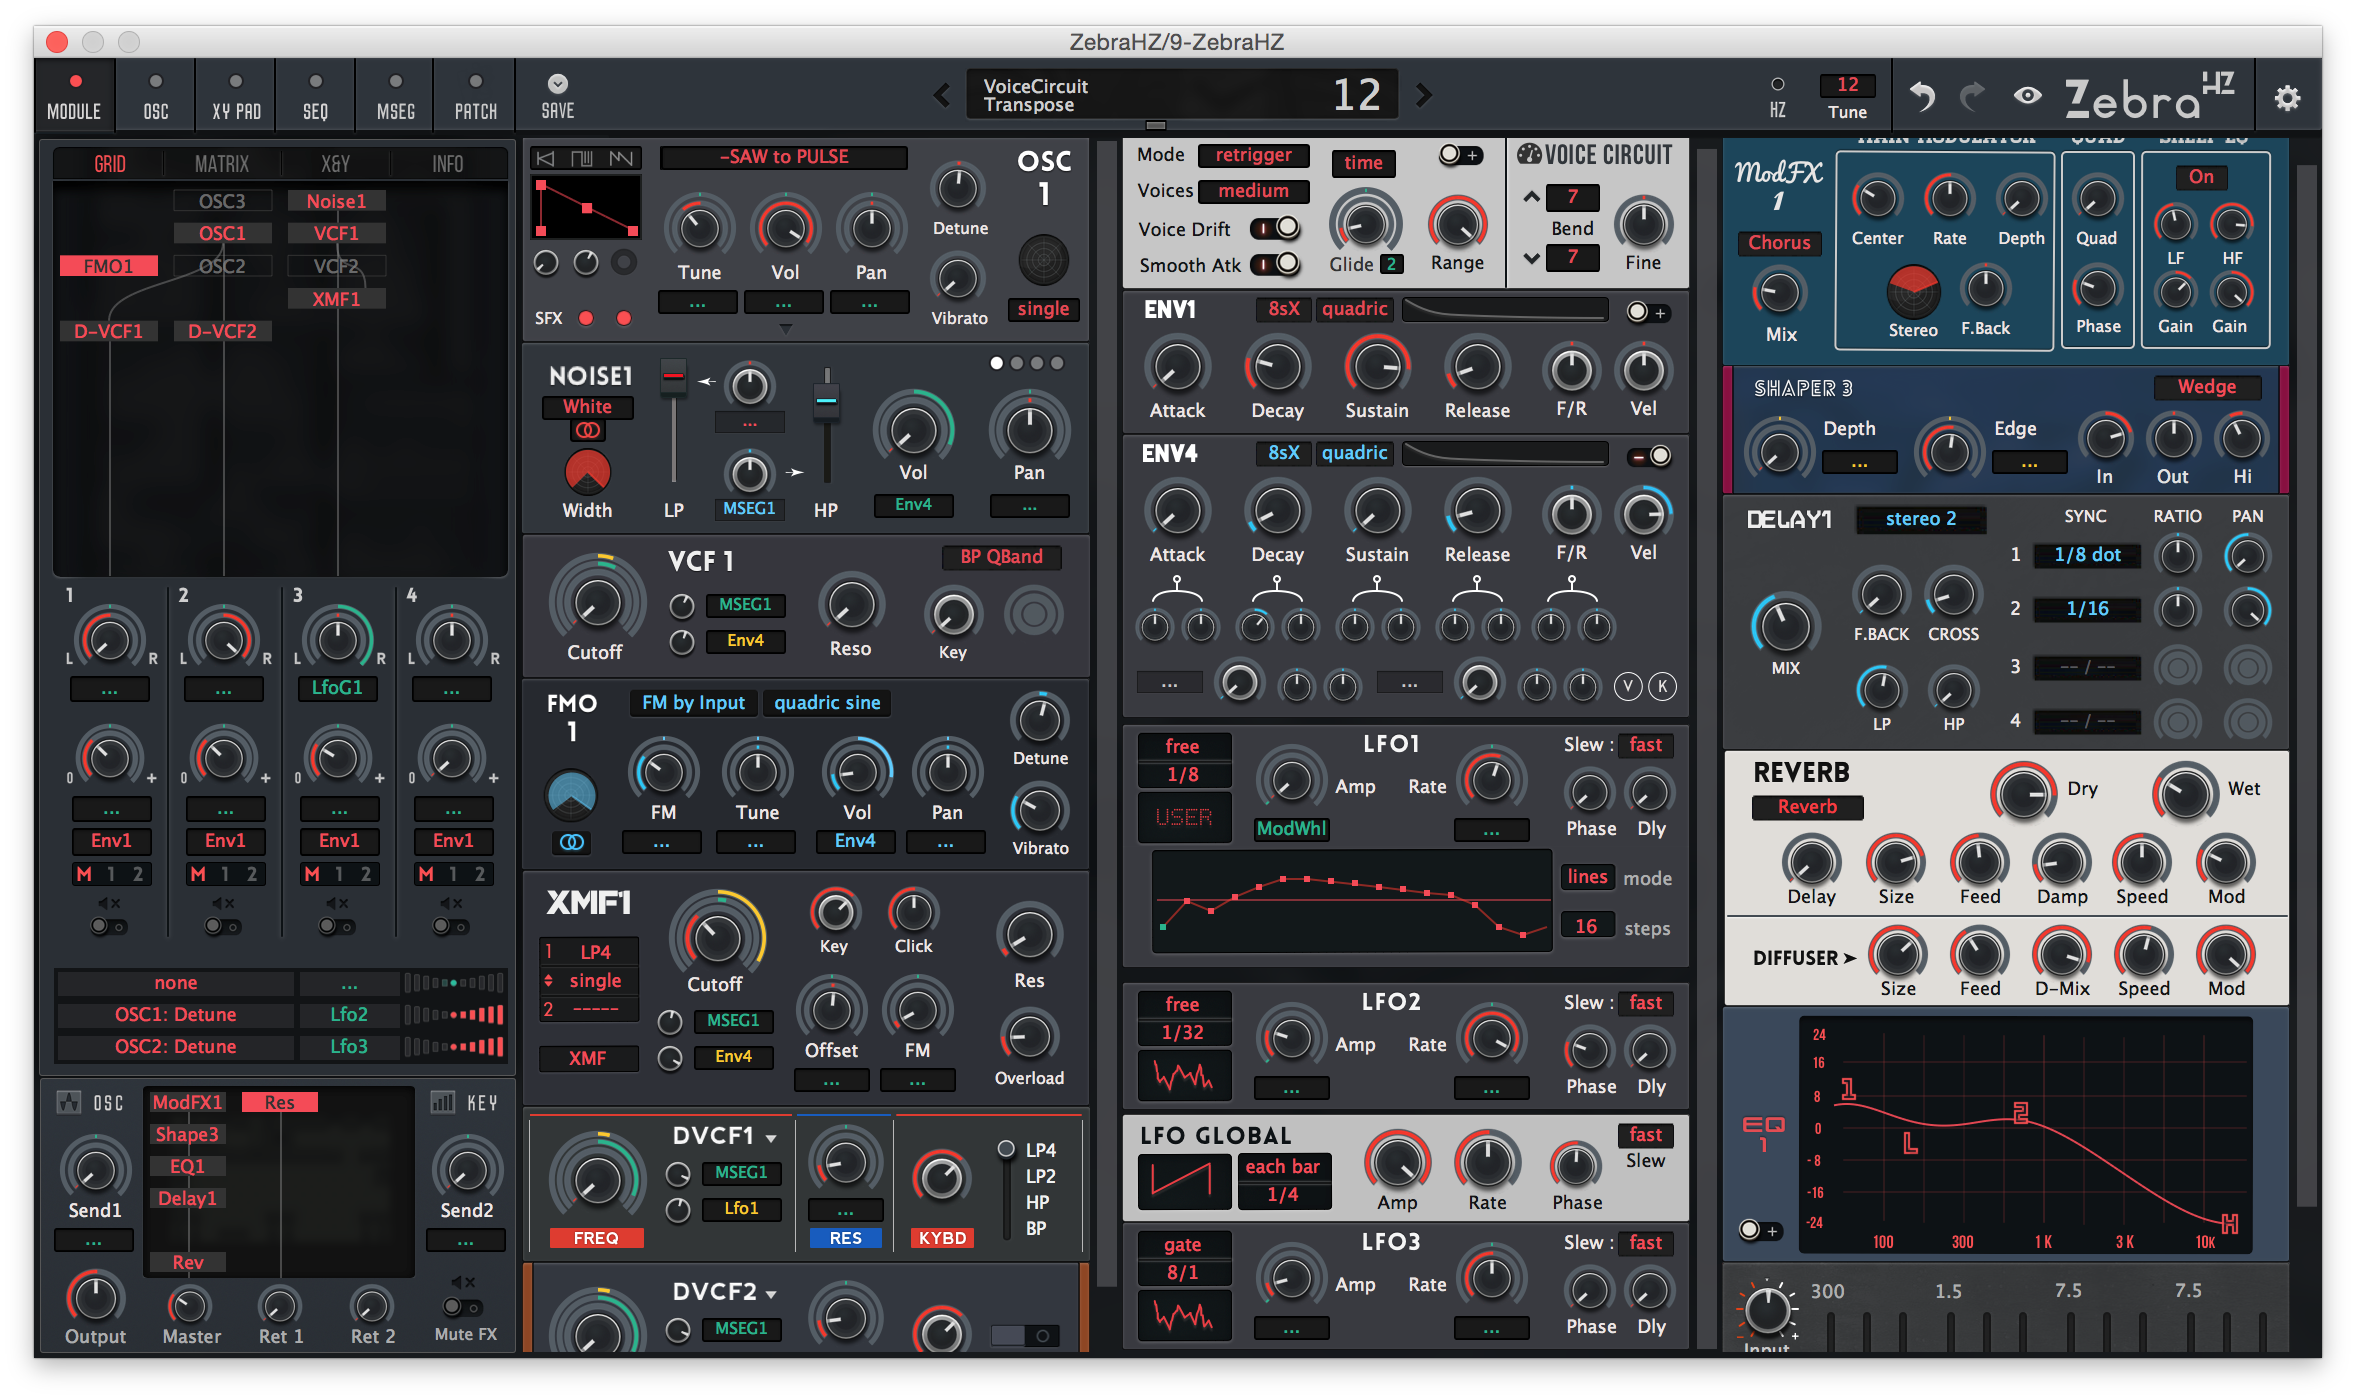Click the Bend down arrow
This screenshot has height=1400, width=2356.
1531,258
